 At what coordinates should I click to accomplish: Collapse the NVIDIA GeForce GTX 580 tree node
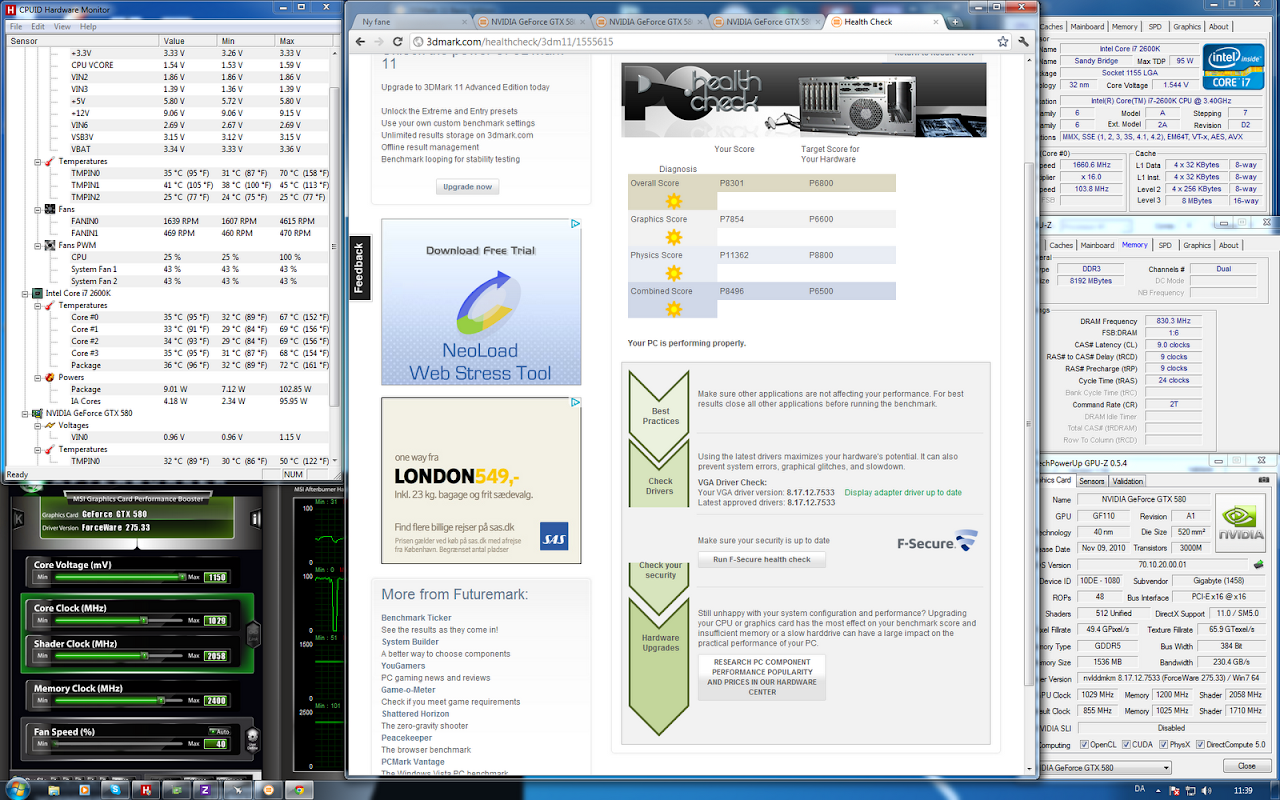(x=25, y=413)
